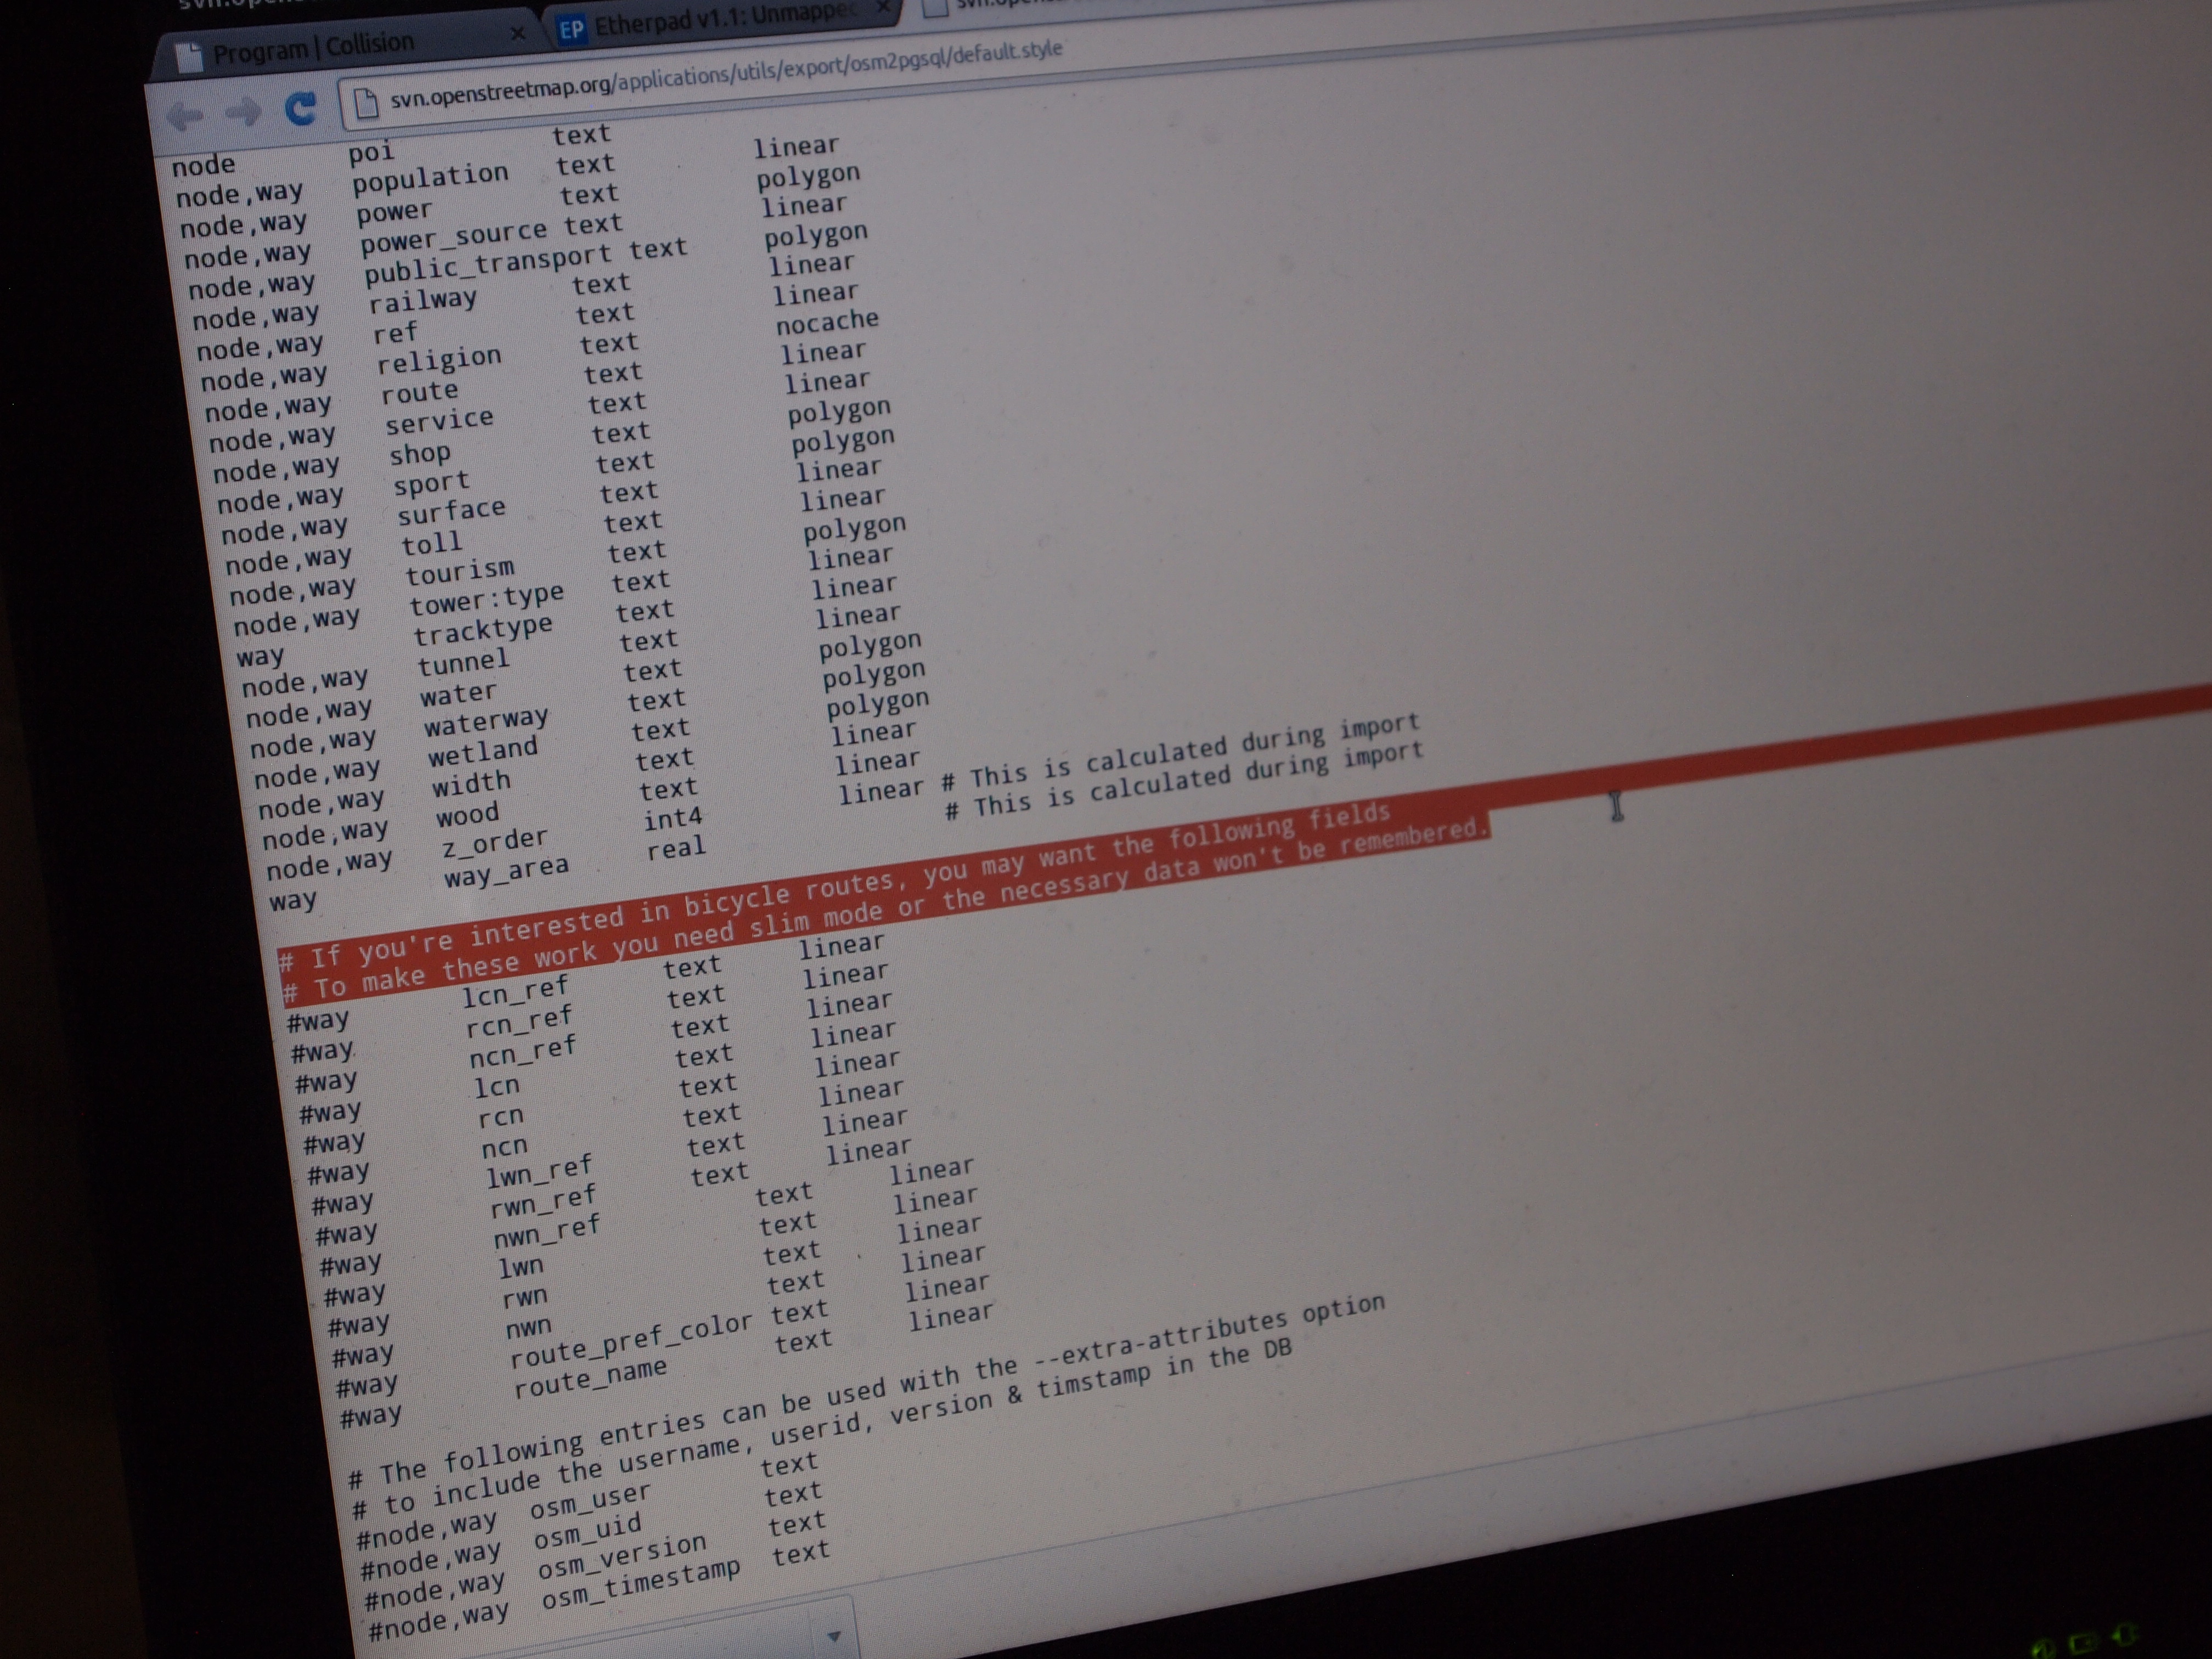Image resolution: width=2212 pixels, height=1659 pixels.
Task: Click the 'rwn_ref' entry
Action: click(x=544, y=1202)
